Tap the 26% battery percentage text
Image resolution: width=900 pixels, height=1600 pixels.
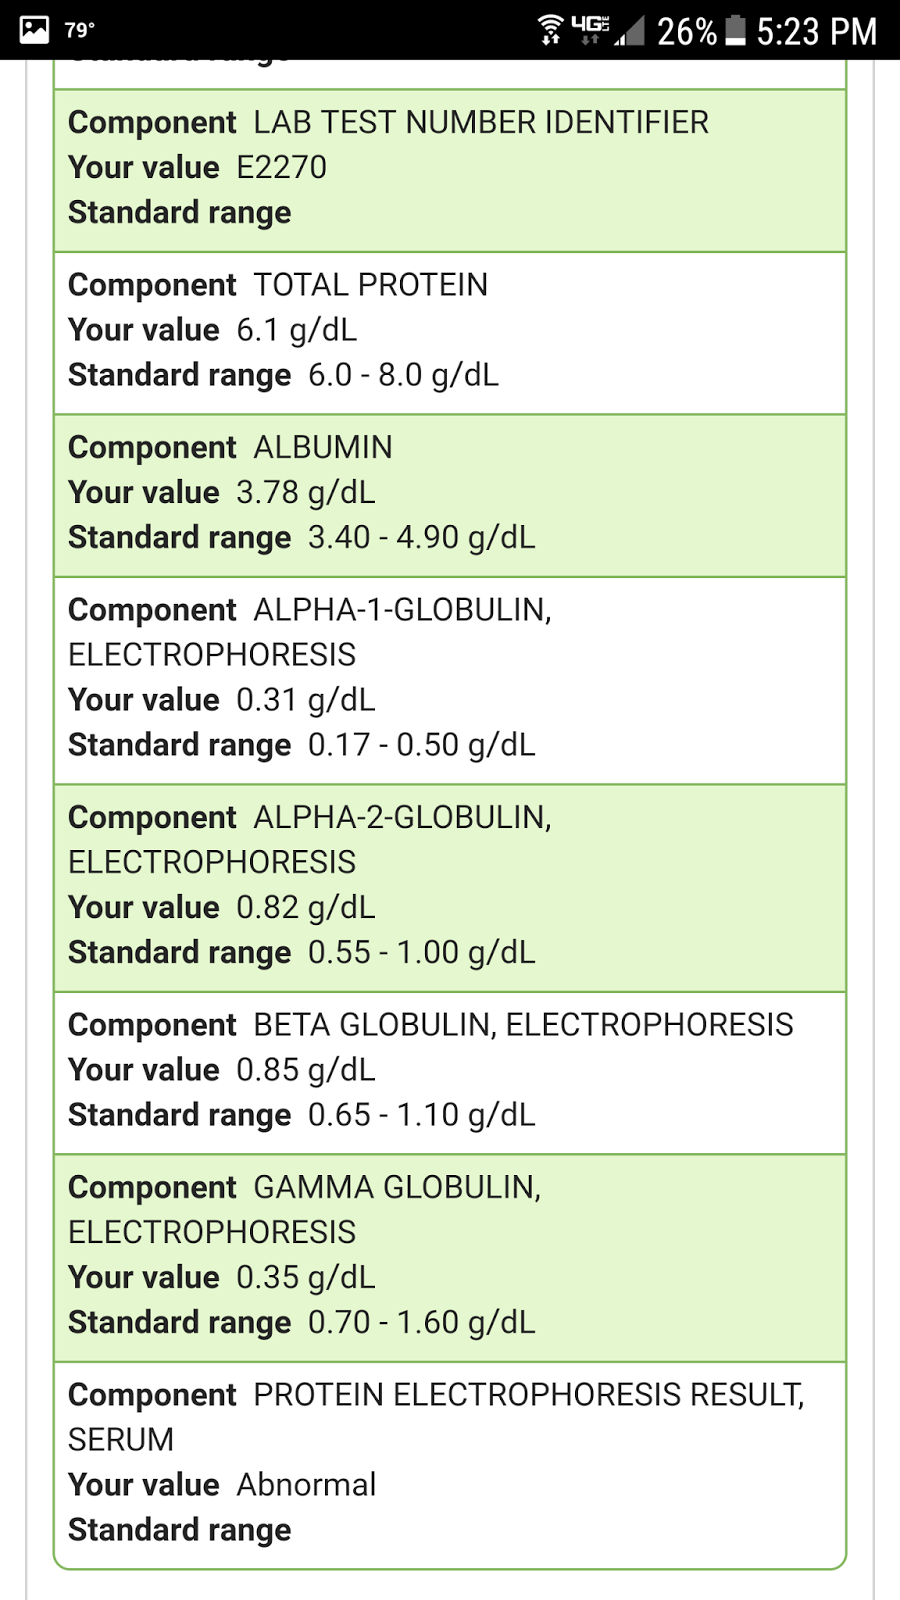tap(687, 32)
